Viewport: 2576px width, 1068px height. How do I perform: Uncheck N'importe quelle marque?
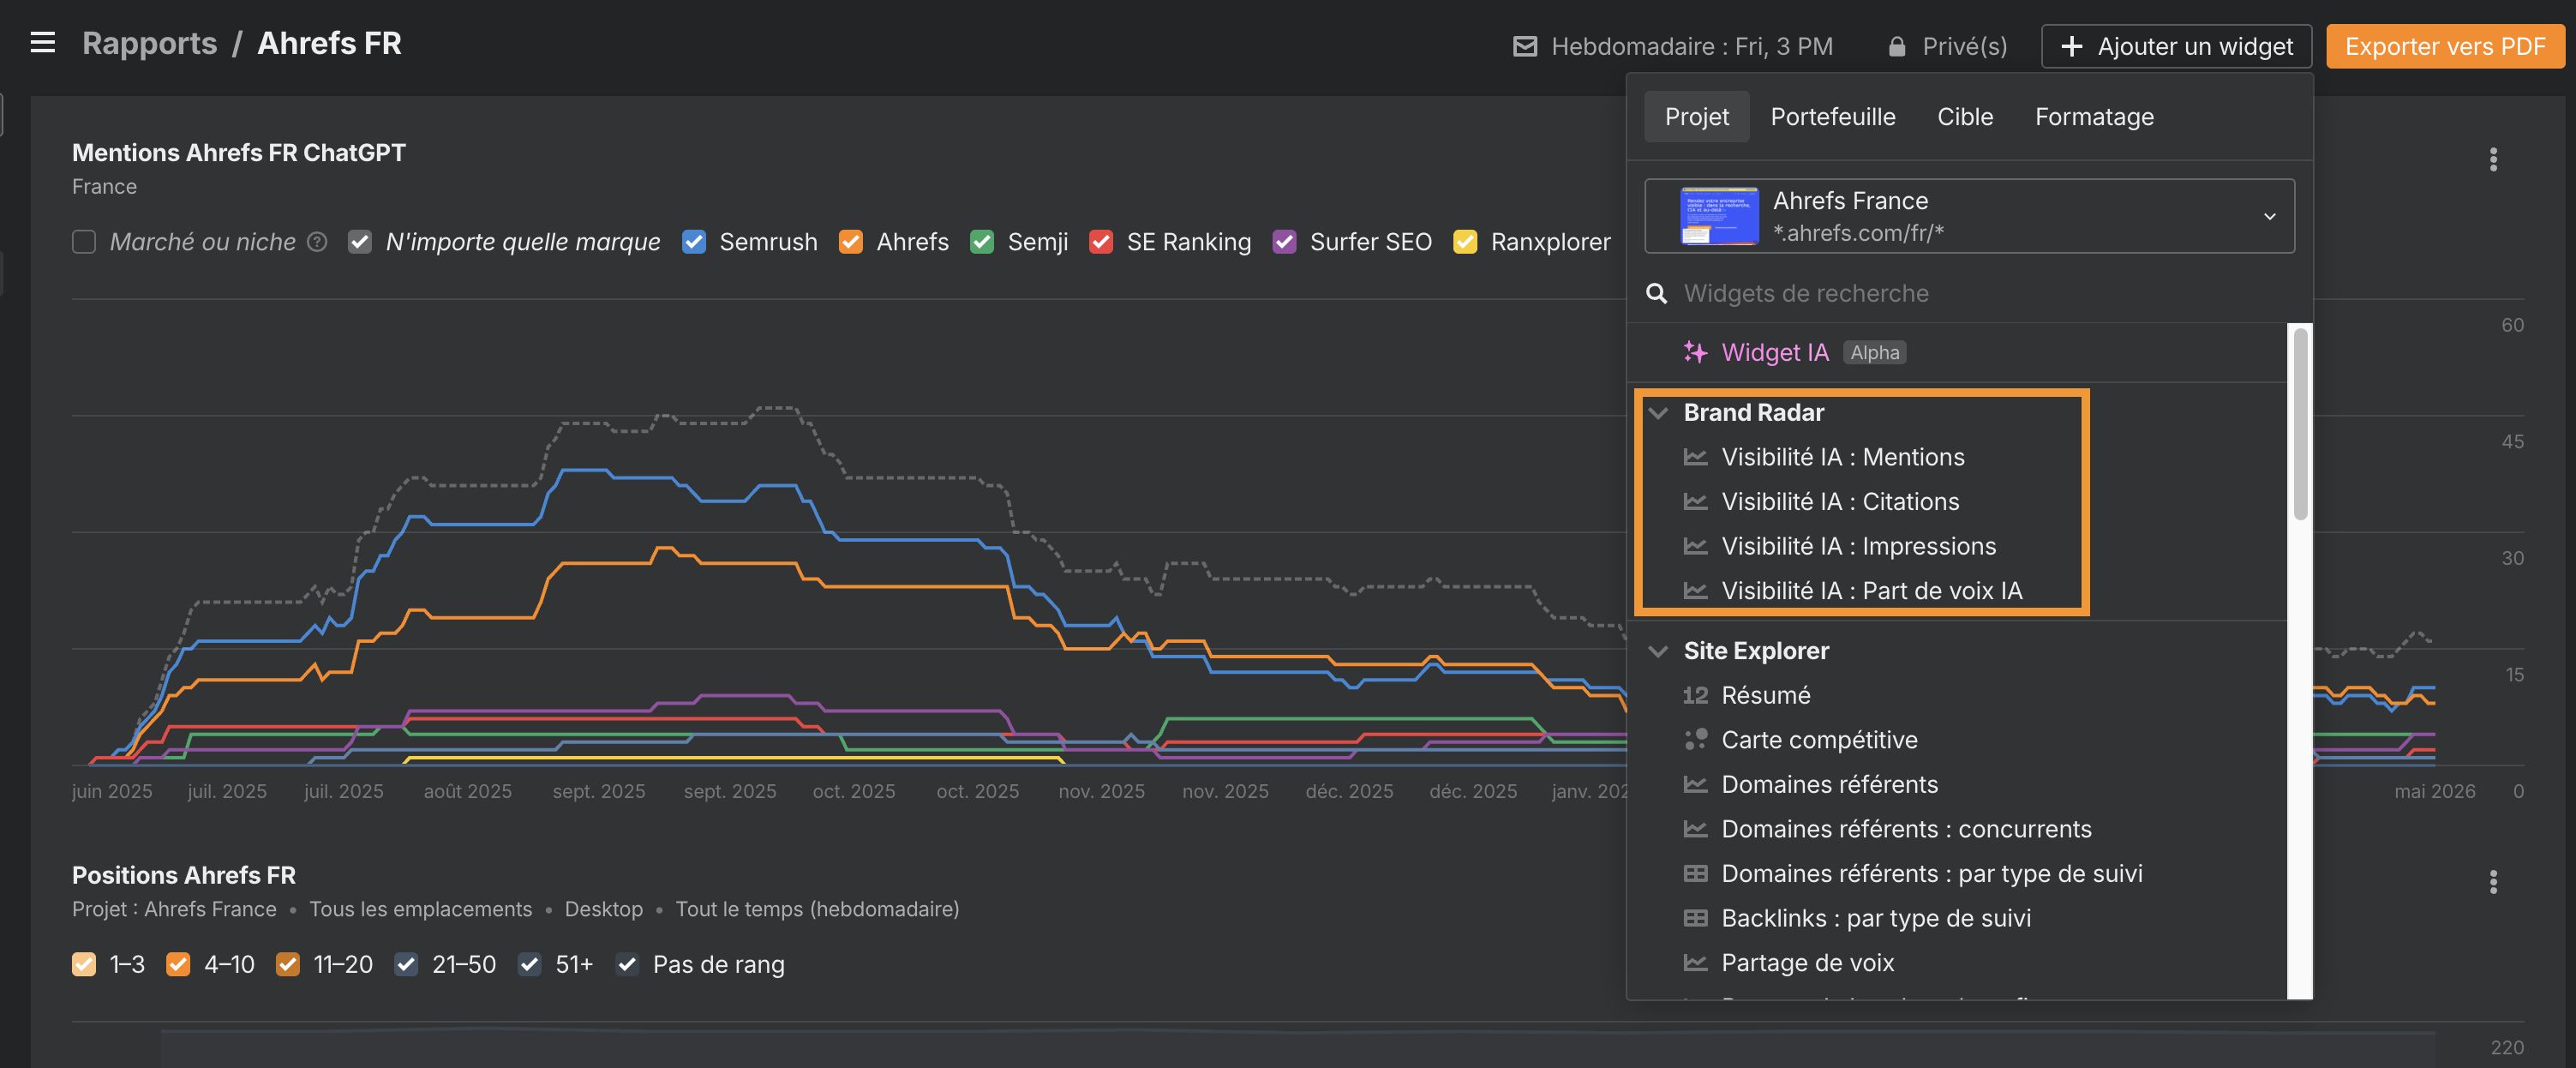pyautogui.click(x=360, y=242)
